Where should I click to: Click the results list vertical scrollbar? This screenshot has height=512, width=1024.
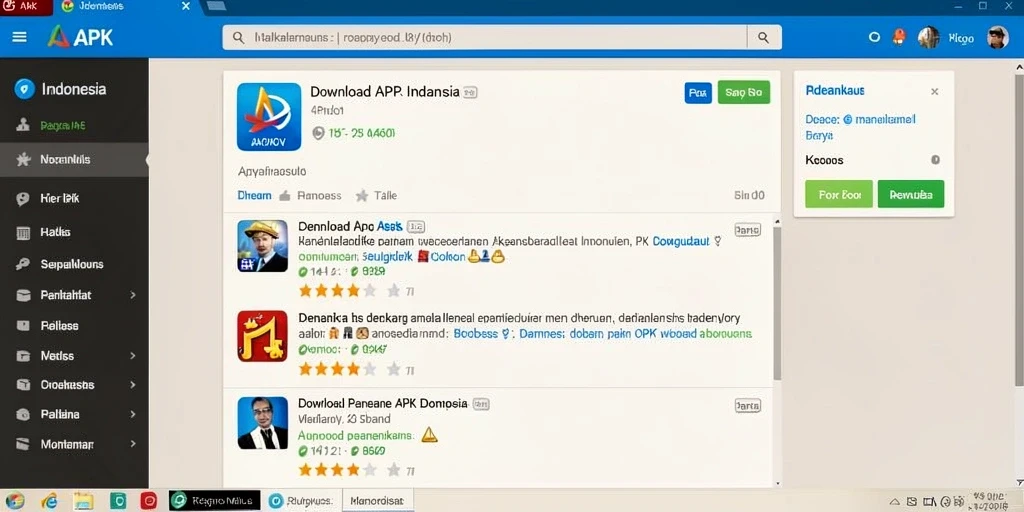(x=777, y=304)
